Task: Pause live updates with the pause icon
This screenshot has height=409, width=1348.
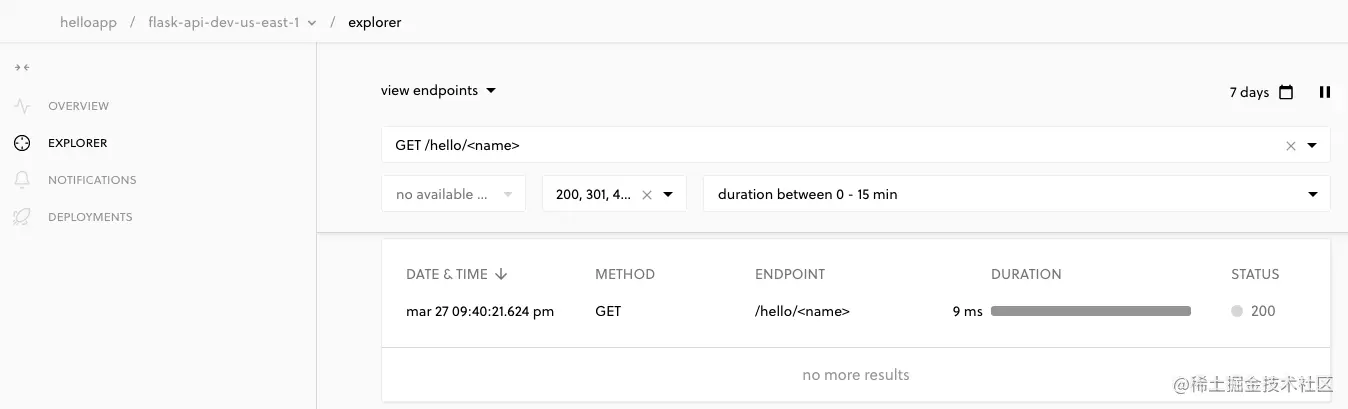Action: 1325,92
